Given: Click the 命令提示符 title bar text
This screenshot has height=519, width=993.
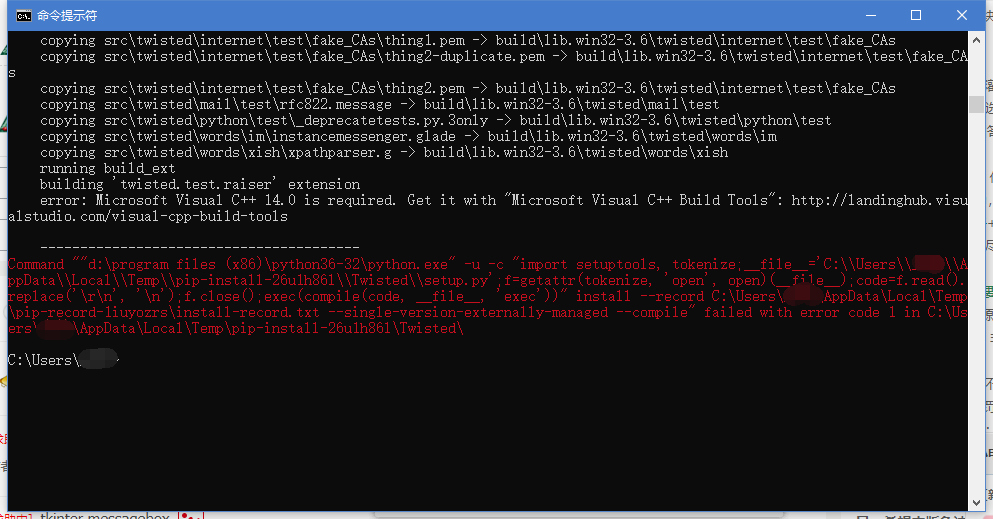Looking at the screenshot, I should coord(70,15).
